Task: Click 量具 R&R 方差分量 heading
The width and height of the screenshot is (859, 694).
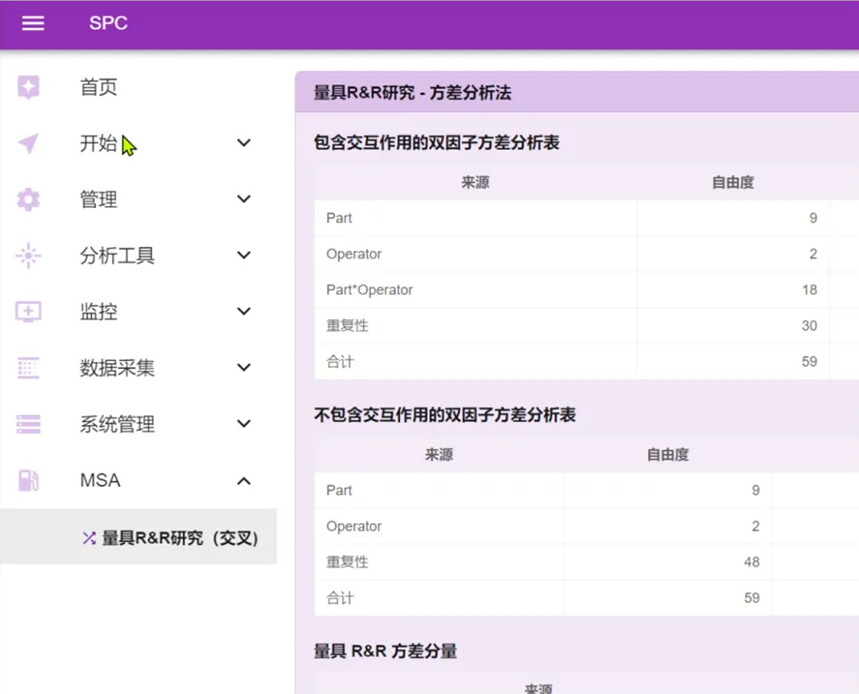Action: click(x=385, y=651)
